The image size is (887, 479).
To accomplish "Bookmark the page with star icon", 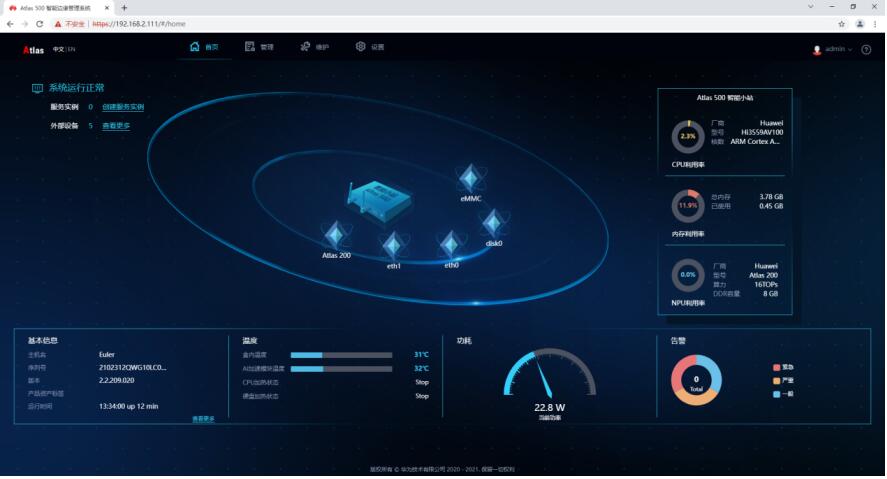I will [x=842, y=24].
